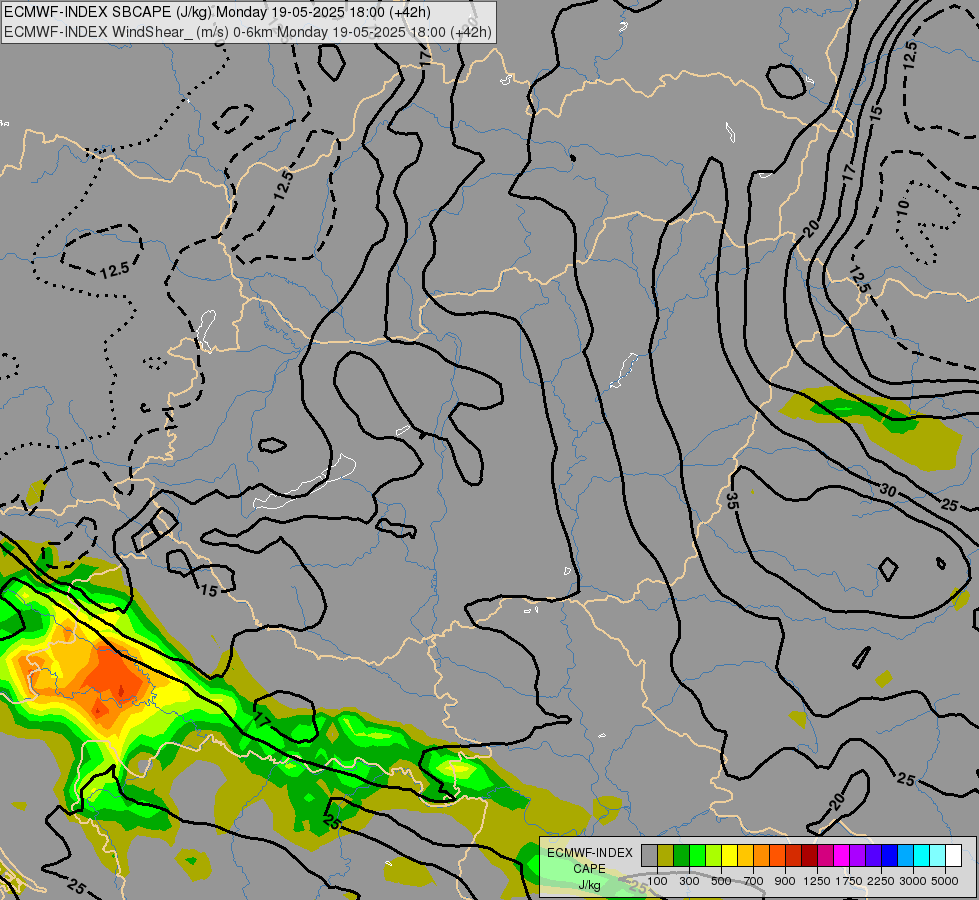The image size is (979, 900).
Task: Click the 3000 value in the legend scale
Action: 913,881
